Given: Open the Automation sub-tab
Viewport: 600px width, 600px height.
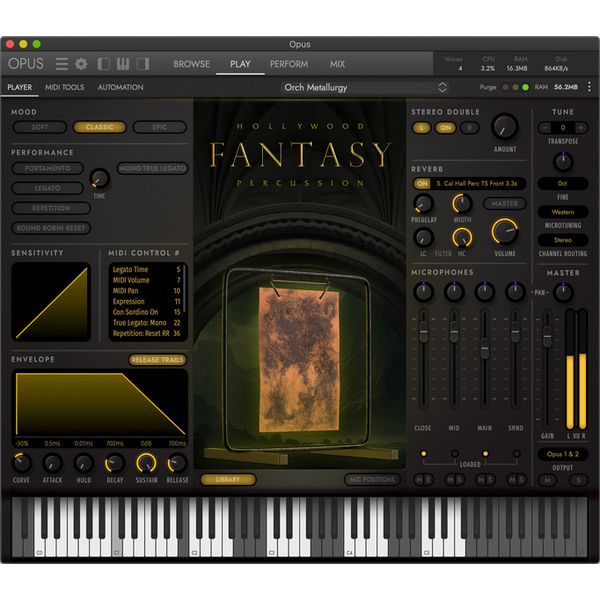Looking at the screenshot, I should (x=120, y=87).
